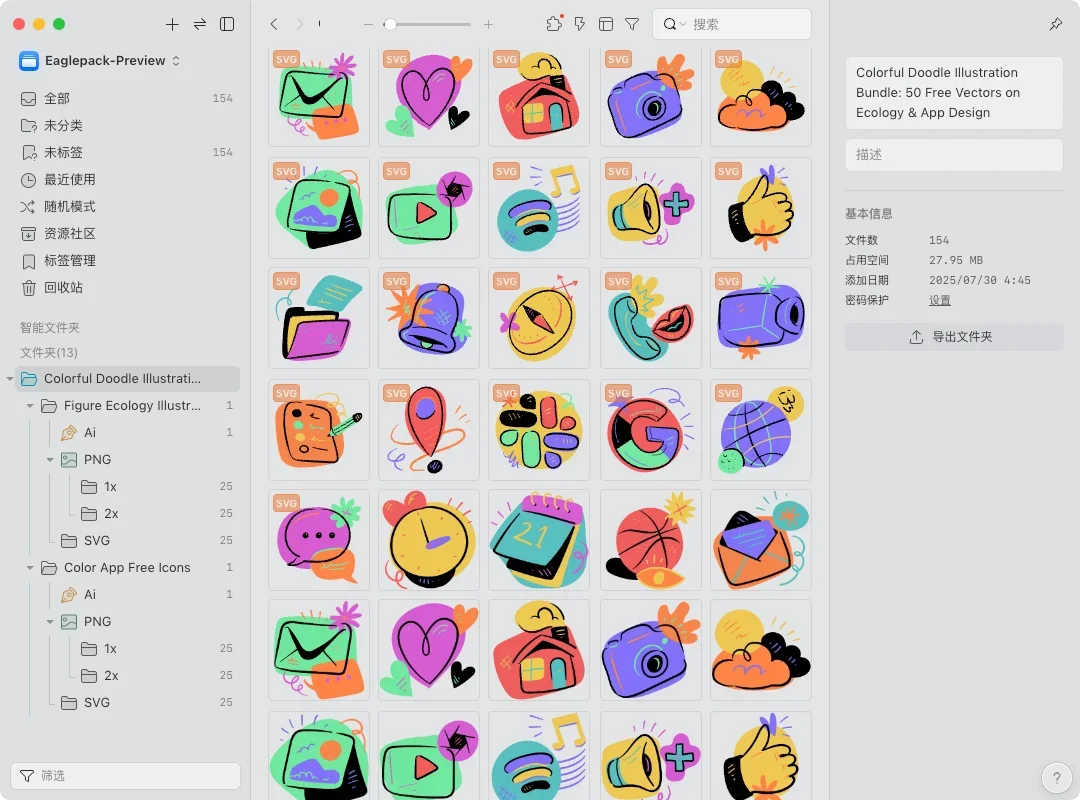Pin the inspector with the pin icon
This screenshot has width=1080, height=800.
[x=1056, y=24]
